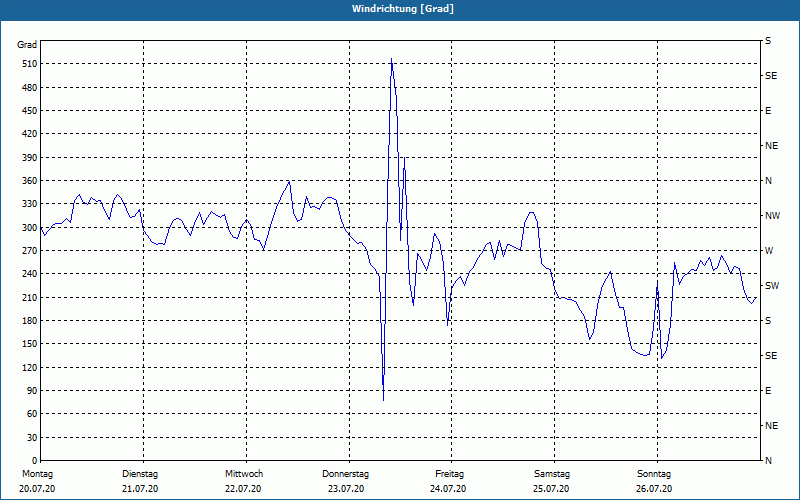Select the '120' y-axis value
Image resolution: width=800 pixels, height=500 pixels.
point(29,367)
